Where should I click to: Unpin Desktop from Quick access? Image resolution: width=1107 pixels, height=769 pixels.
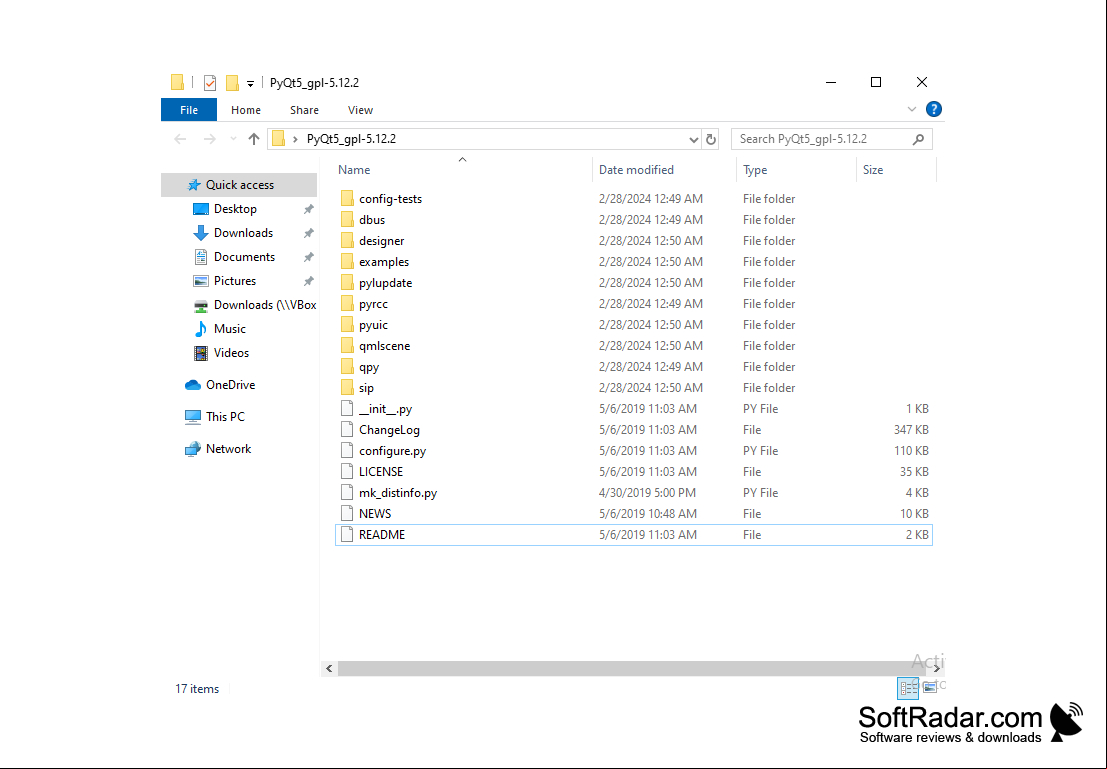point(309,209)
